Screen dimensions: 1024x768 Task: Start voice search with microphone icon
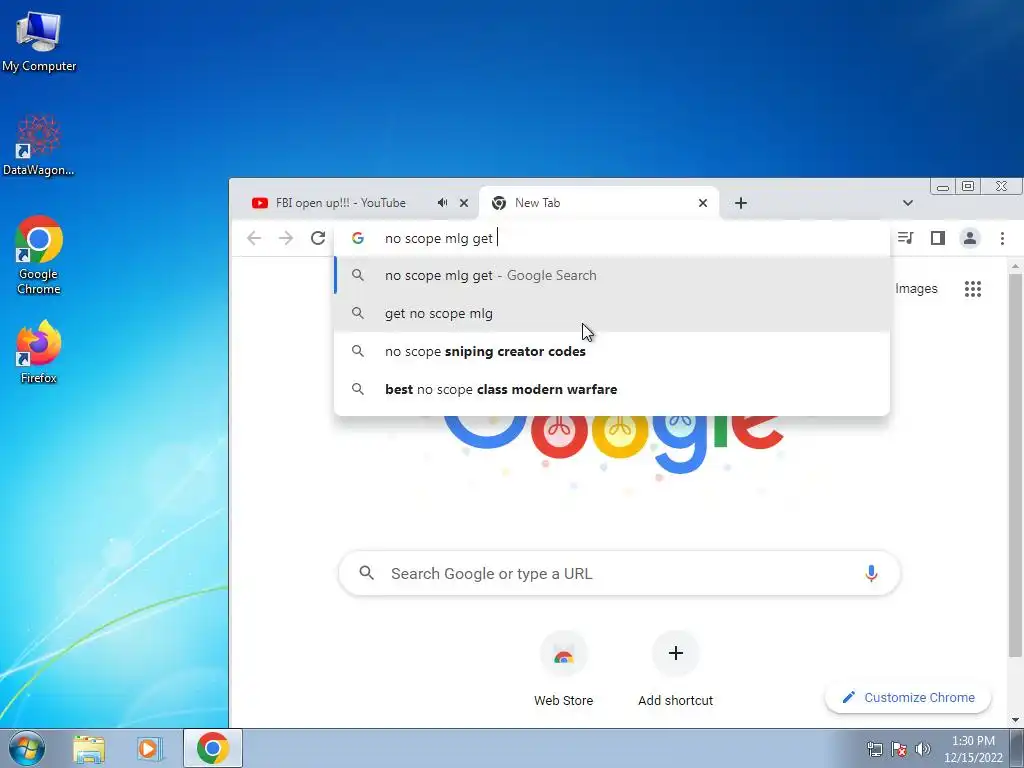click(871, 573)
